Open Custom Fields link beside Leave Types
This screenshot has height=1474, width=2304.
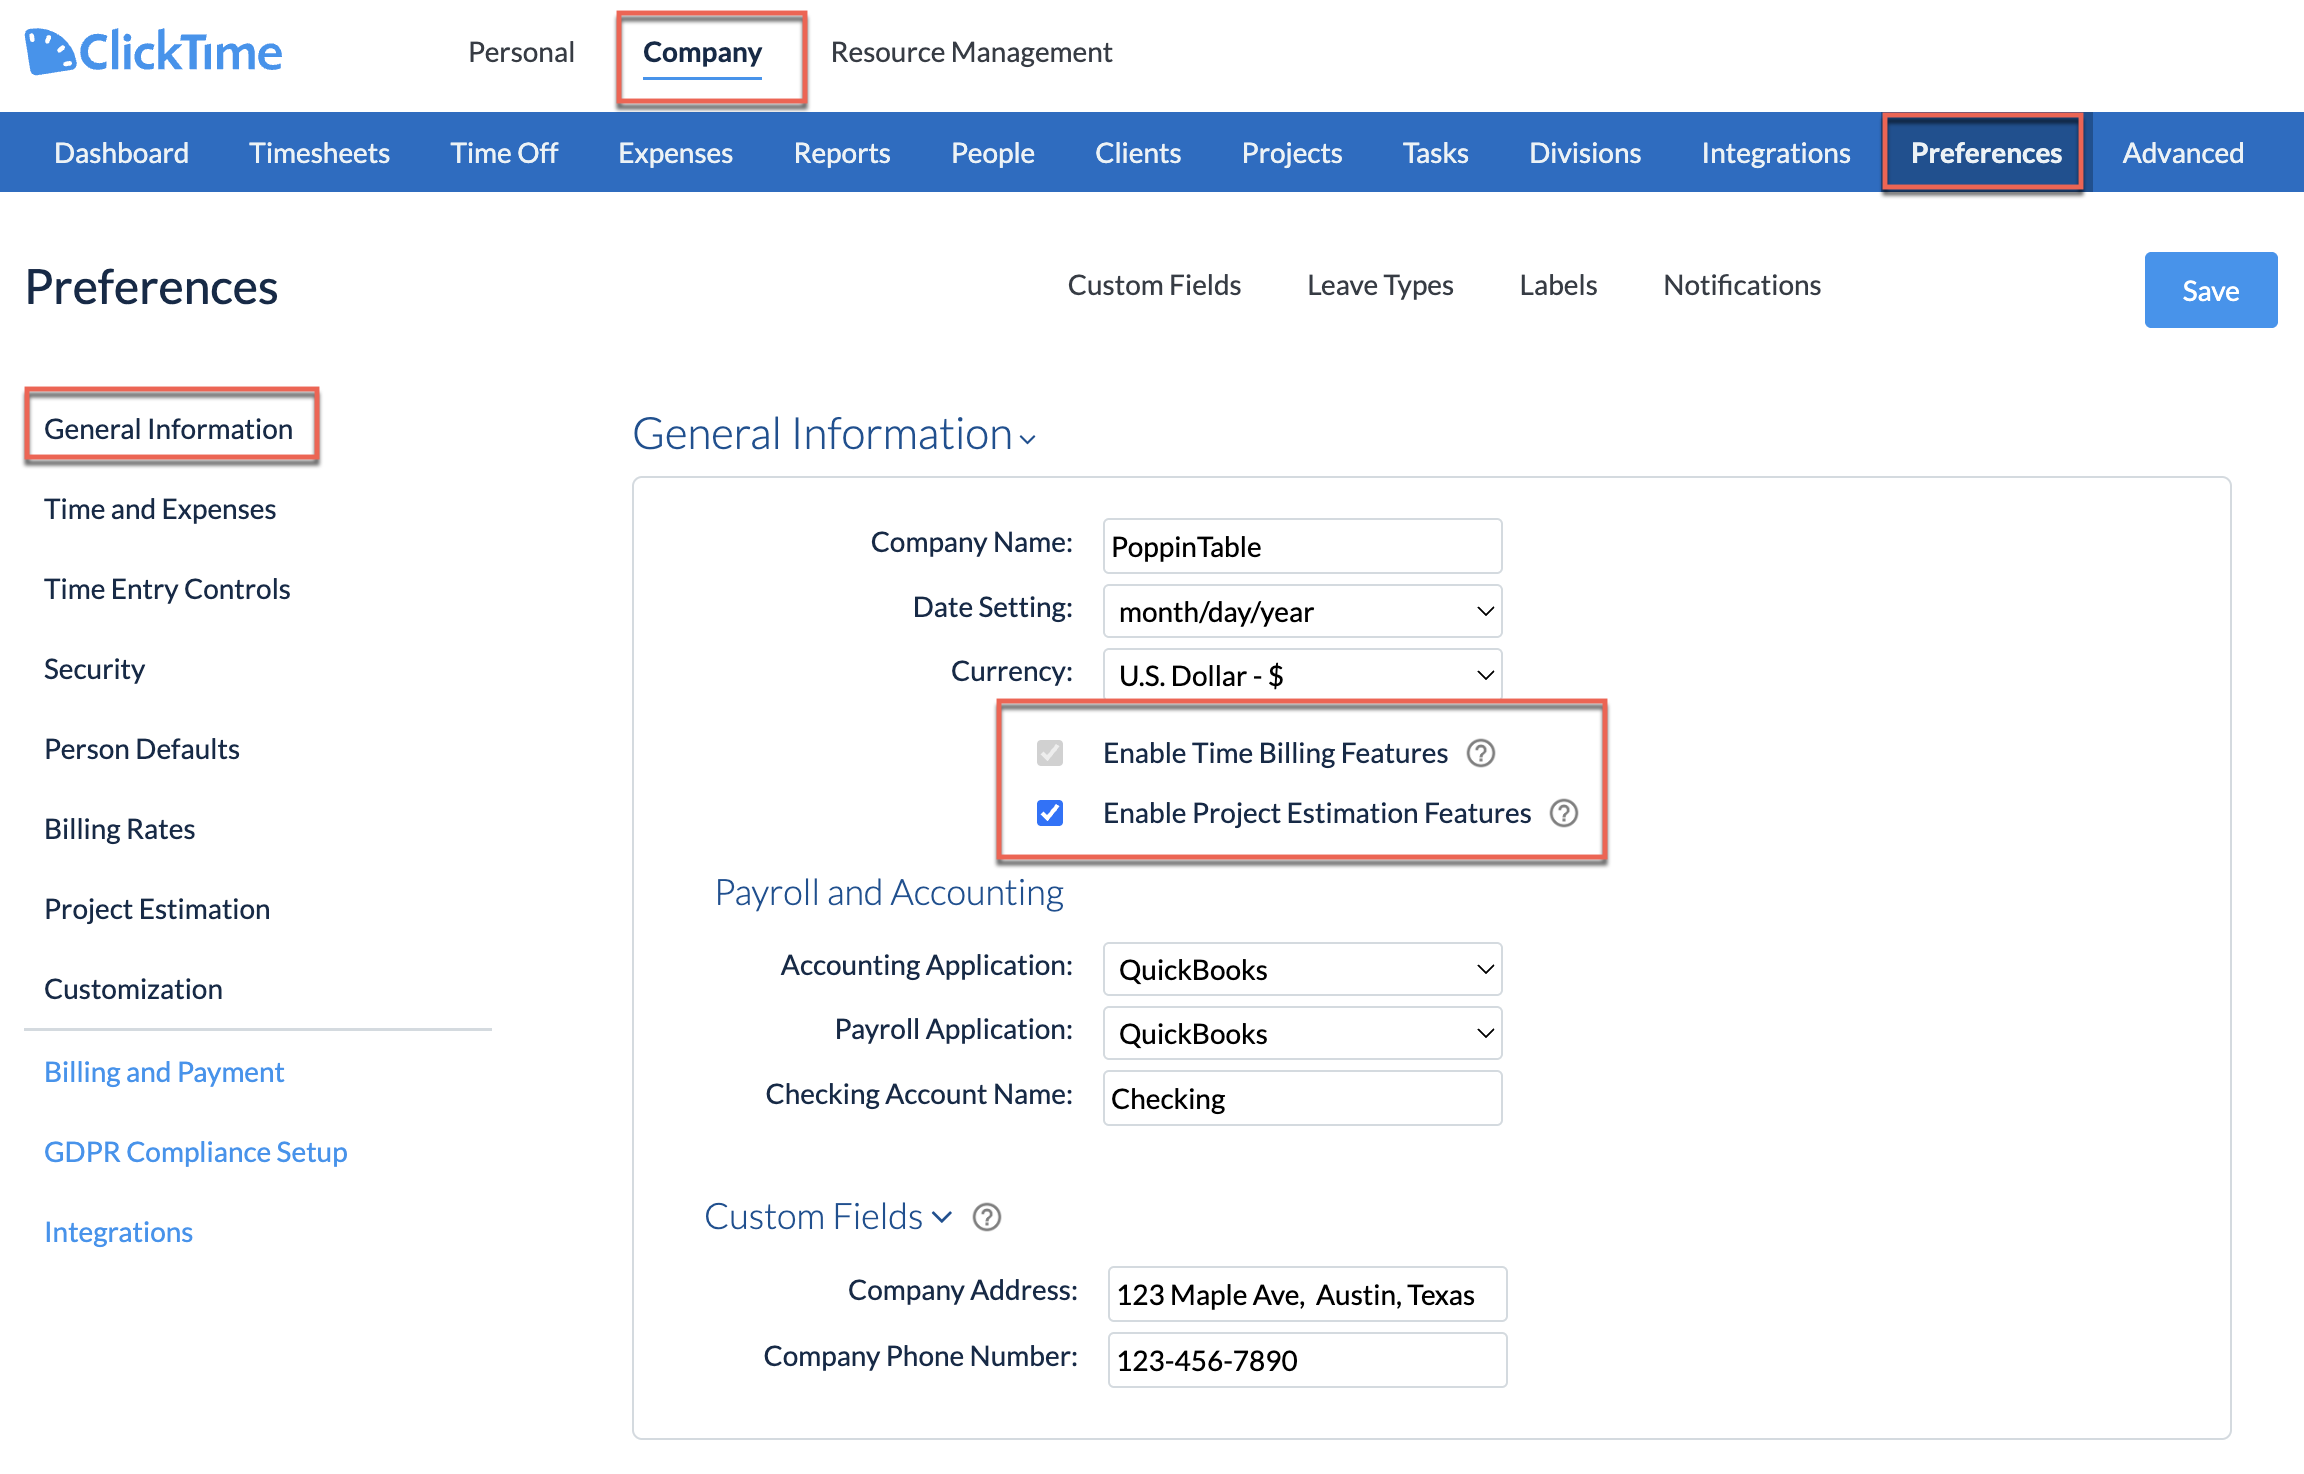pos(1154,285)
